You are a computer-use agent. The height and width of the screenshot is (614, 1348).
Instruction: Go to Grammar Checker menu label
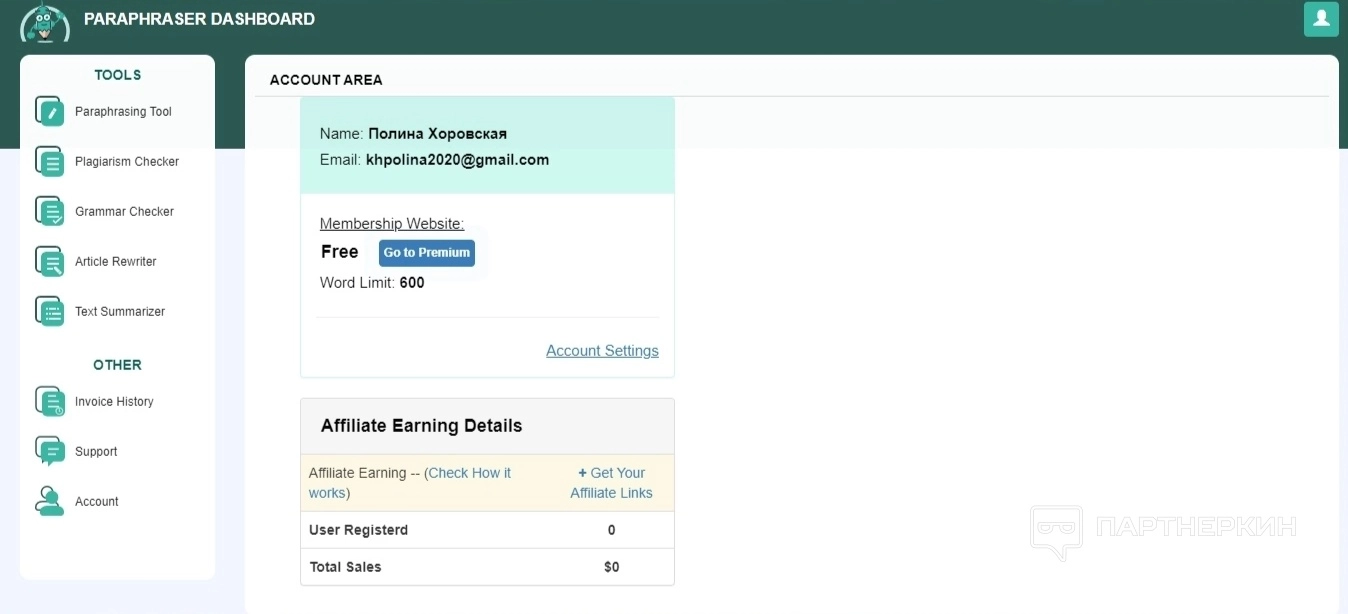point(124,212)
